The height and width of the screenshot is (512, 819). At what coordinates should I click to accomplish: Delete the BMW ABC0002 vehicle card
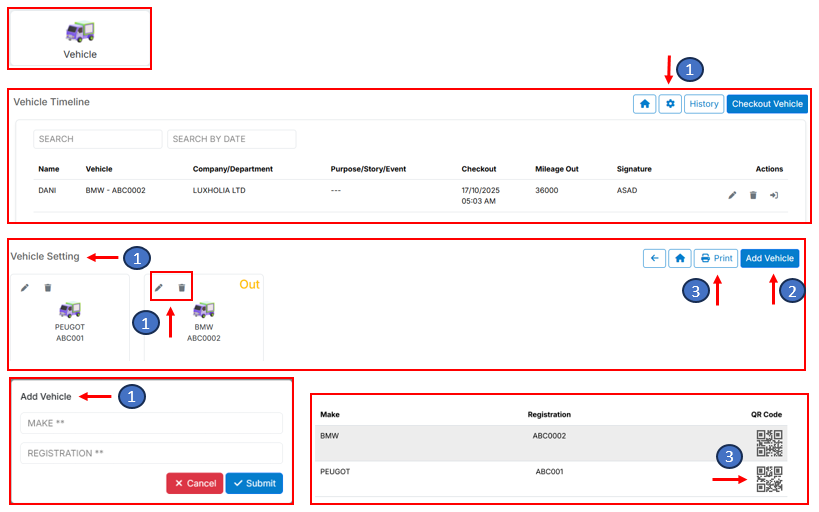(181, 288)
